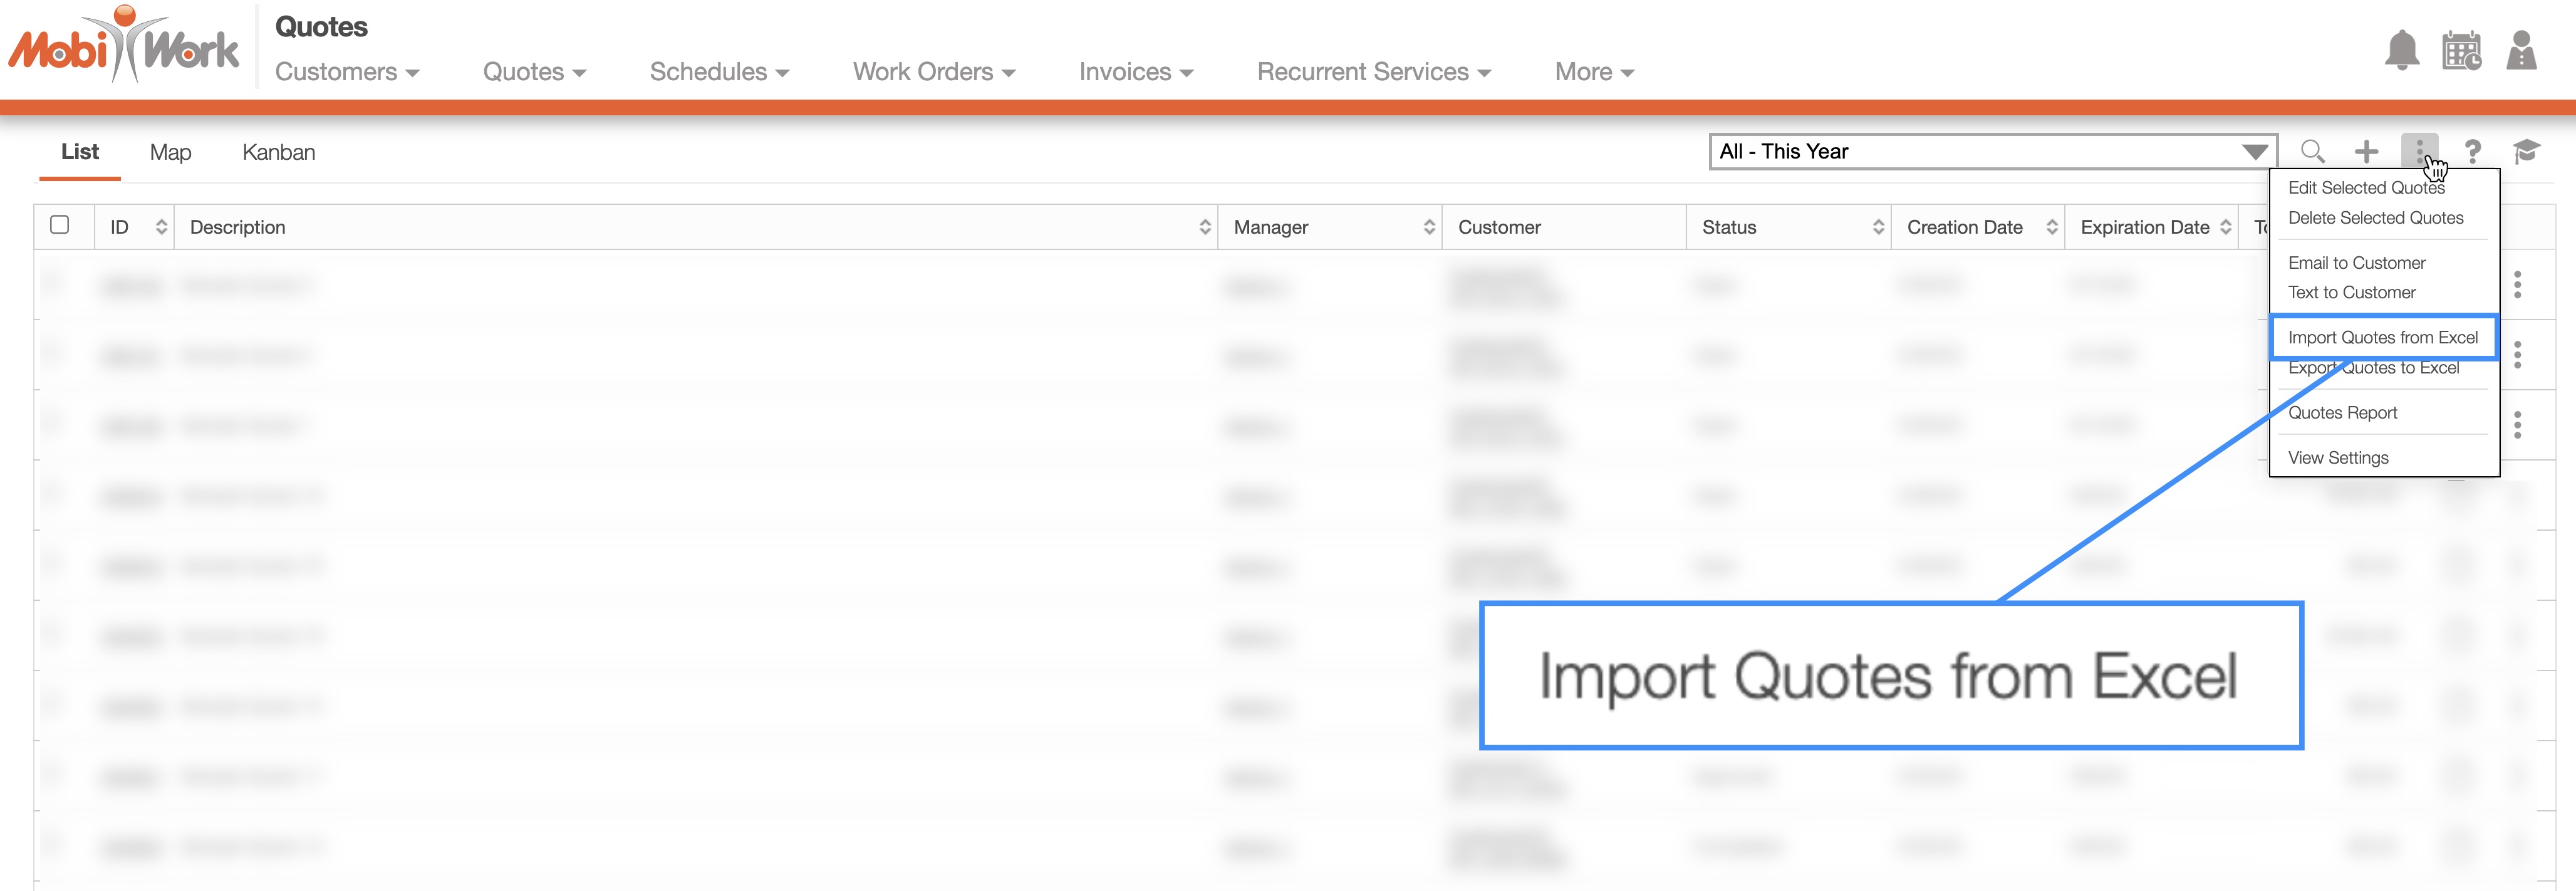Click the plus icon to add quote
This screenshot has height=891, width=2576.
click(2366, 152)
